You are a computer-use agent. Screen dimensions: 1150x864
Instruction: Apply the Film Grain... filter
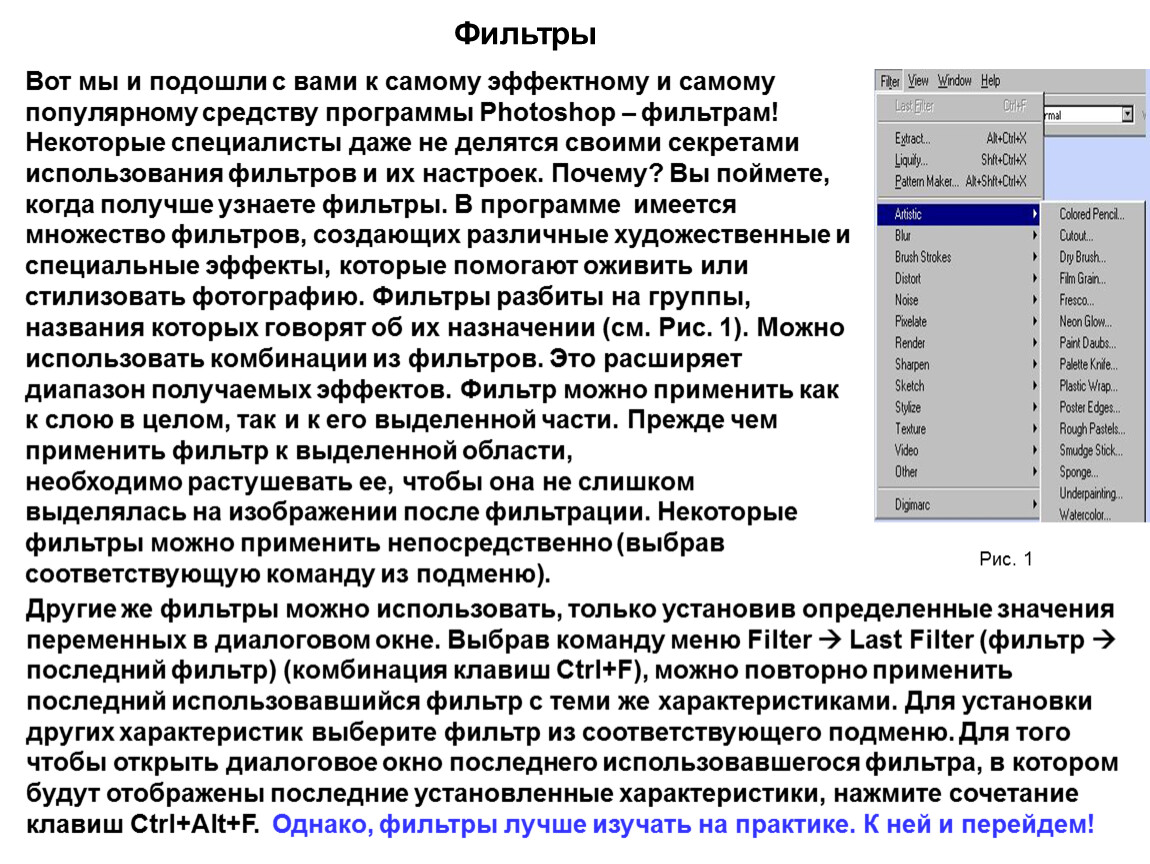click(x=1092, y=279)
